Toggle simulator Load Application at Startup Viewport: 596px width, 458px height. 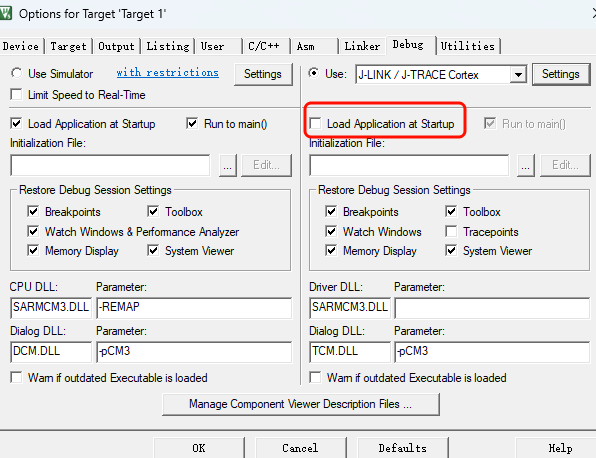point(16,123)
